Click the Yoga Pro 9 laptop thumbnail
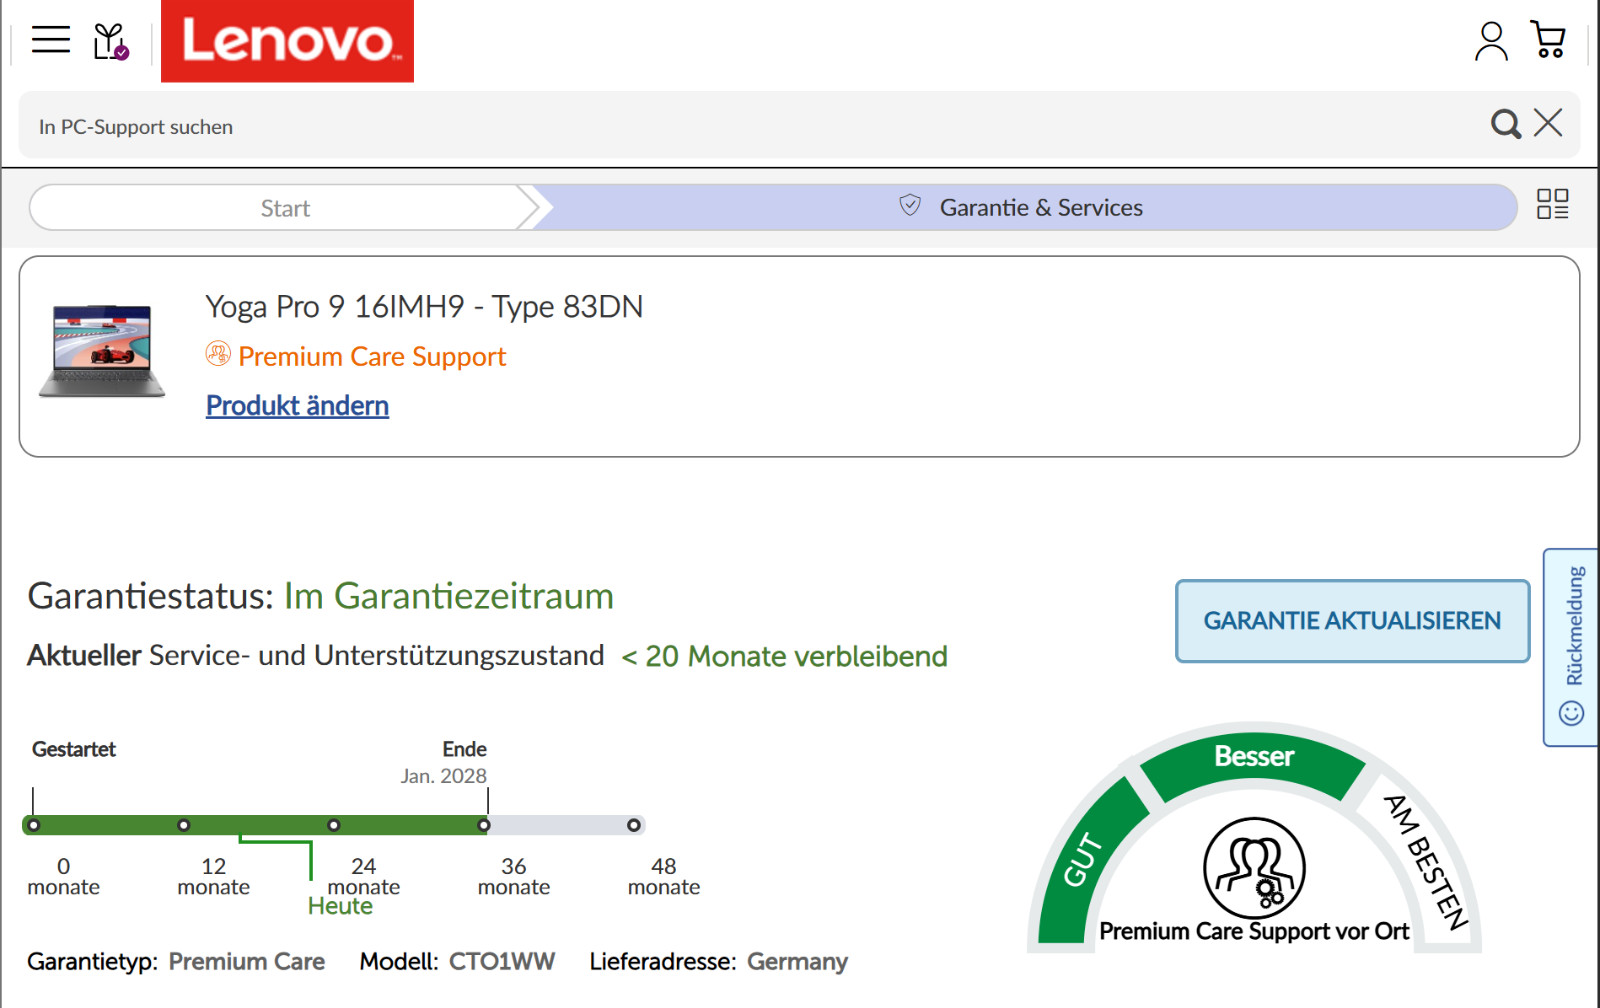The width and height of the screenshot is (1600, 1008). coord(102,352)
